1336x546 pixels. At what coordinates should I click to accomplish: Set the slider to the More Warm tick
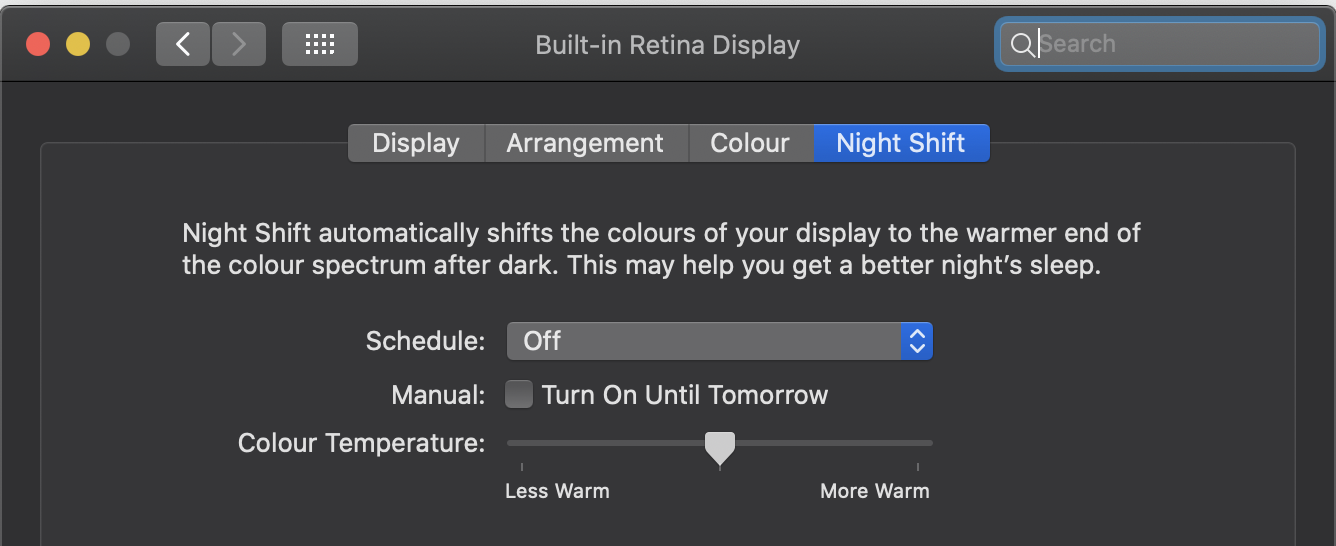(918, 443)
